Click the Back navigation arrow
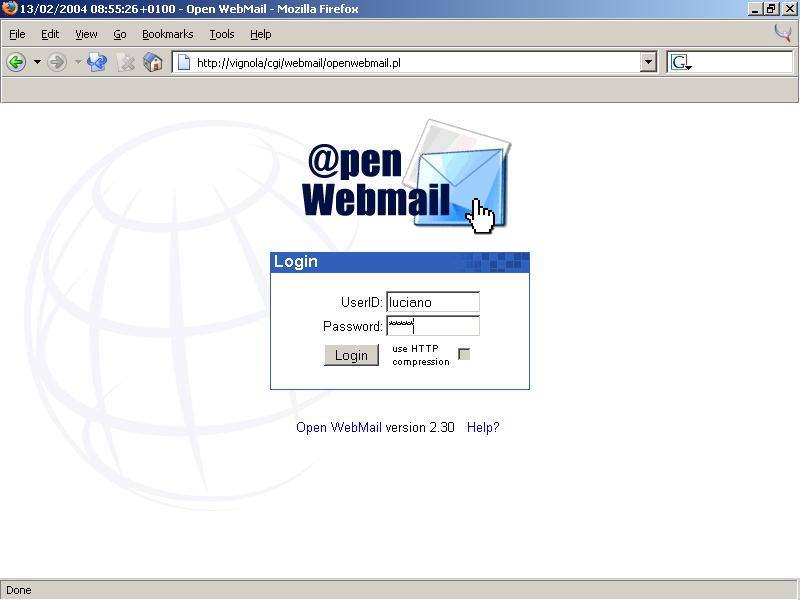 point(16,62)
